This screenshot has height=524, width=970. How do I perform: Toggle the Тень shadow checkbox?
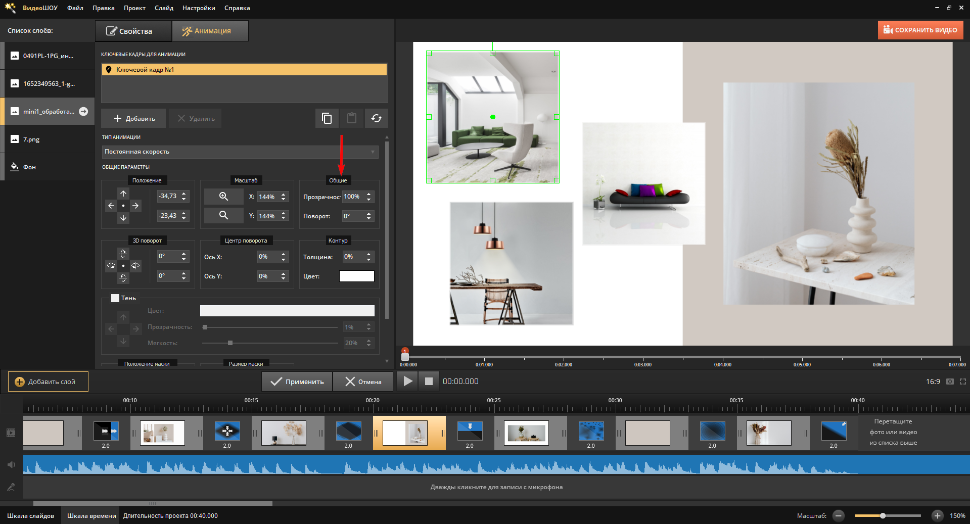click(x=114, y=298)
